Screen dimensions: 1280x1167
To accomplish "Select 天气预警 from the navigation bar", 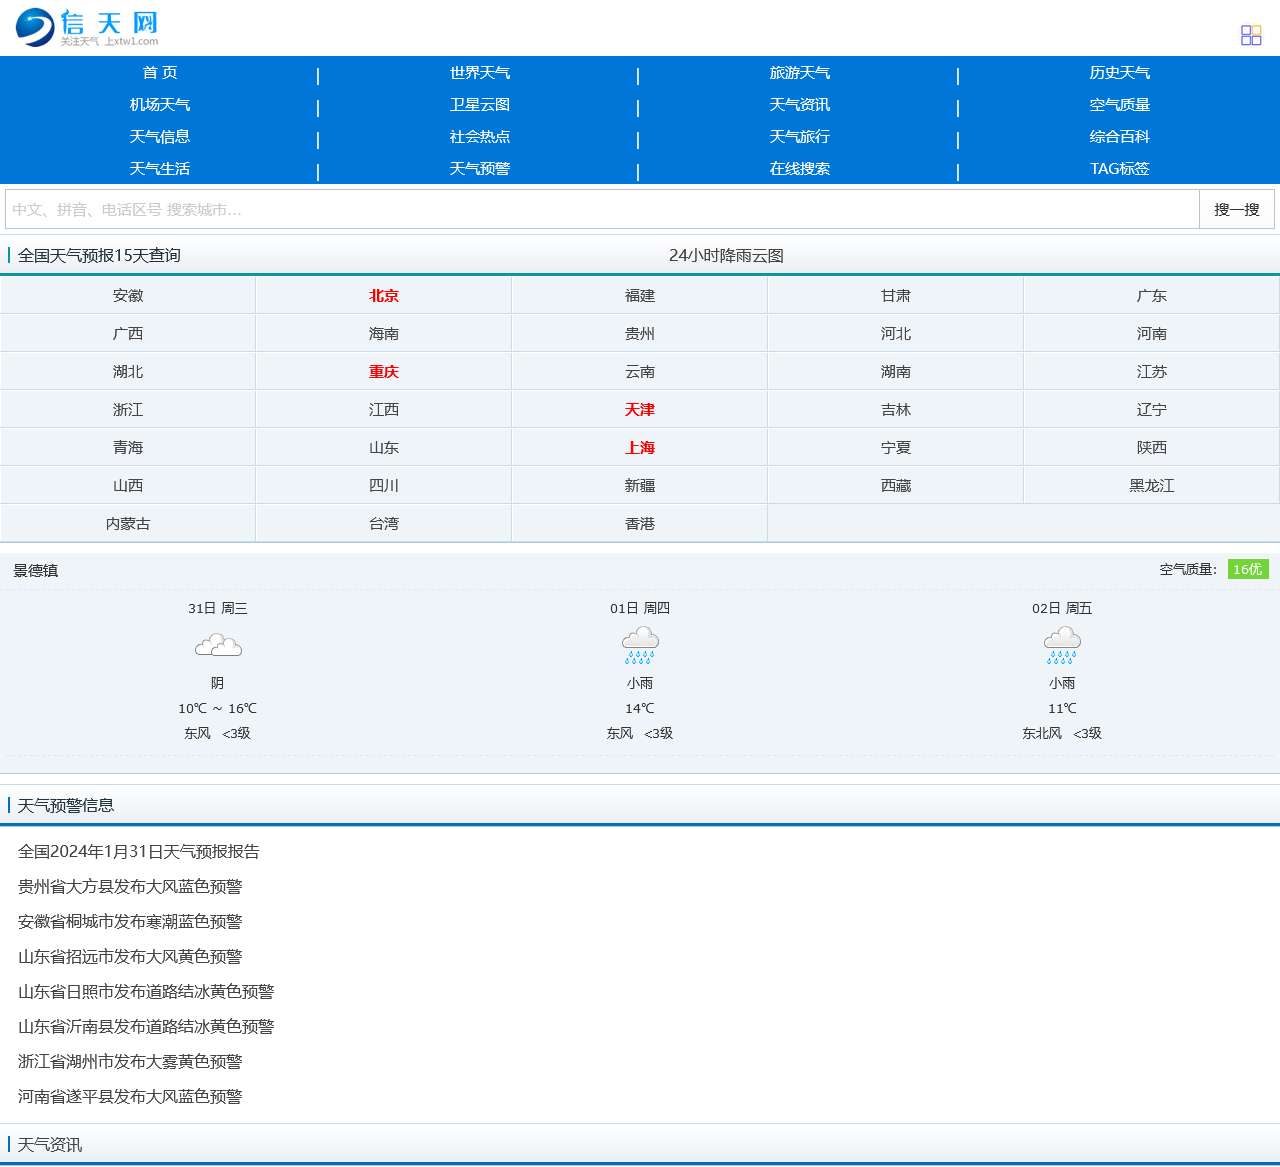I will point(479,169).
